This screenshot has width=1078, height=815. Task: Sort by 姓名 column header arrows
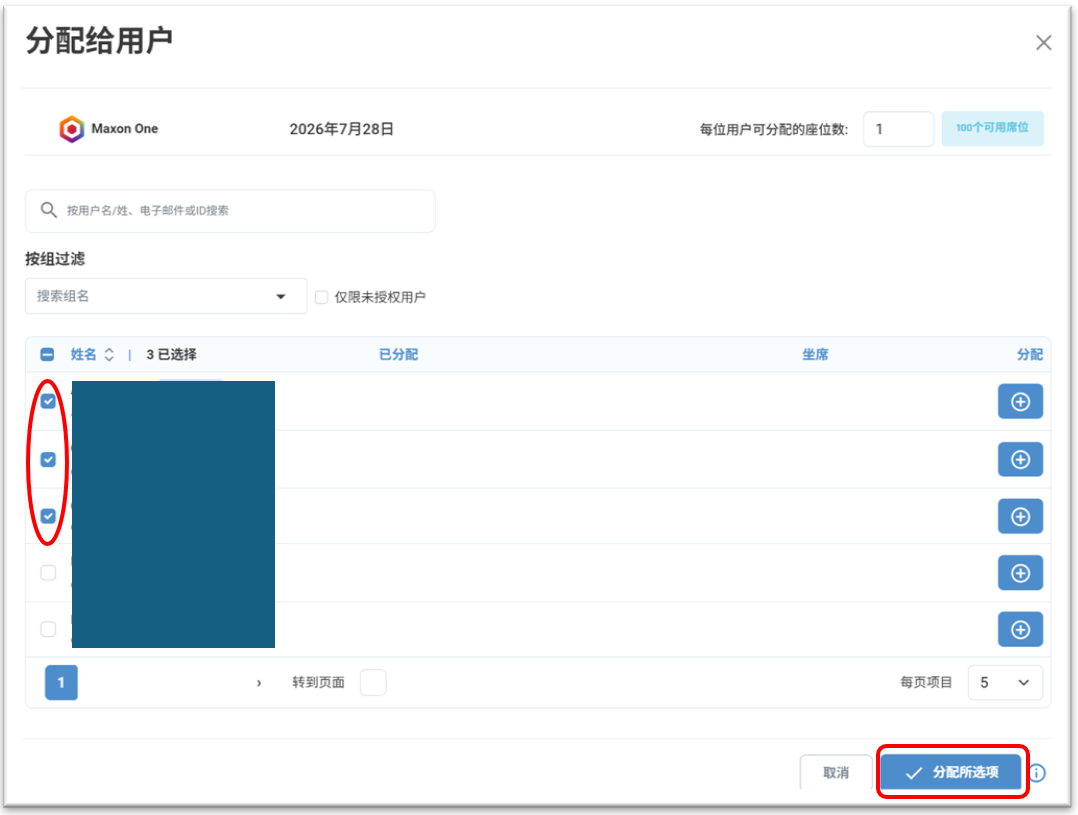coord(109,354)
